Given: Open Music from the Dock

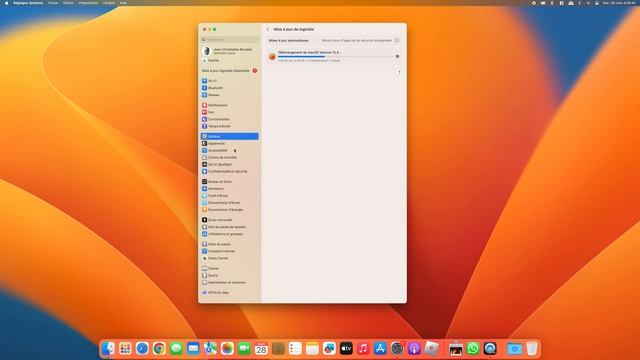Looking at the screenshot, I should (363, 349).
